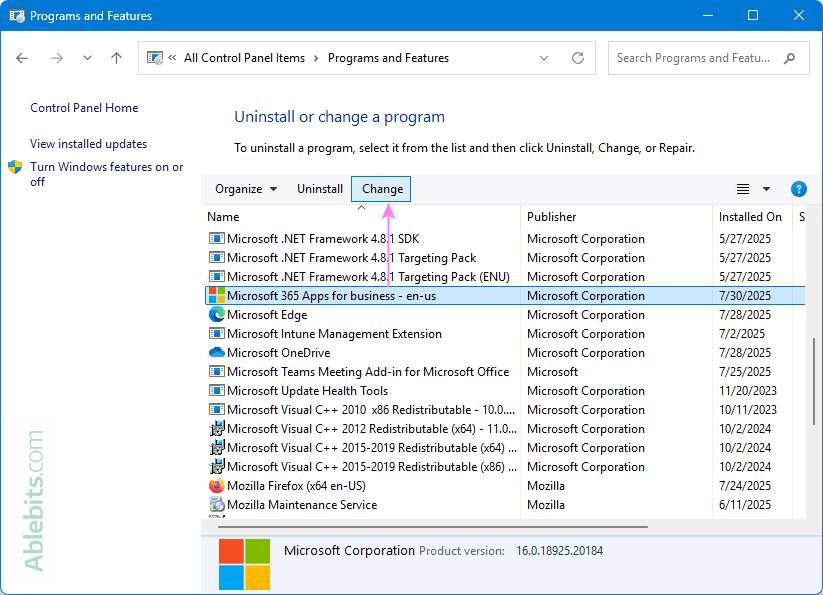Select Microsoft .NET Framework 4.8.1 SDK entry
823x595 pixels.
coord(320,238)
